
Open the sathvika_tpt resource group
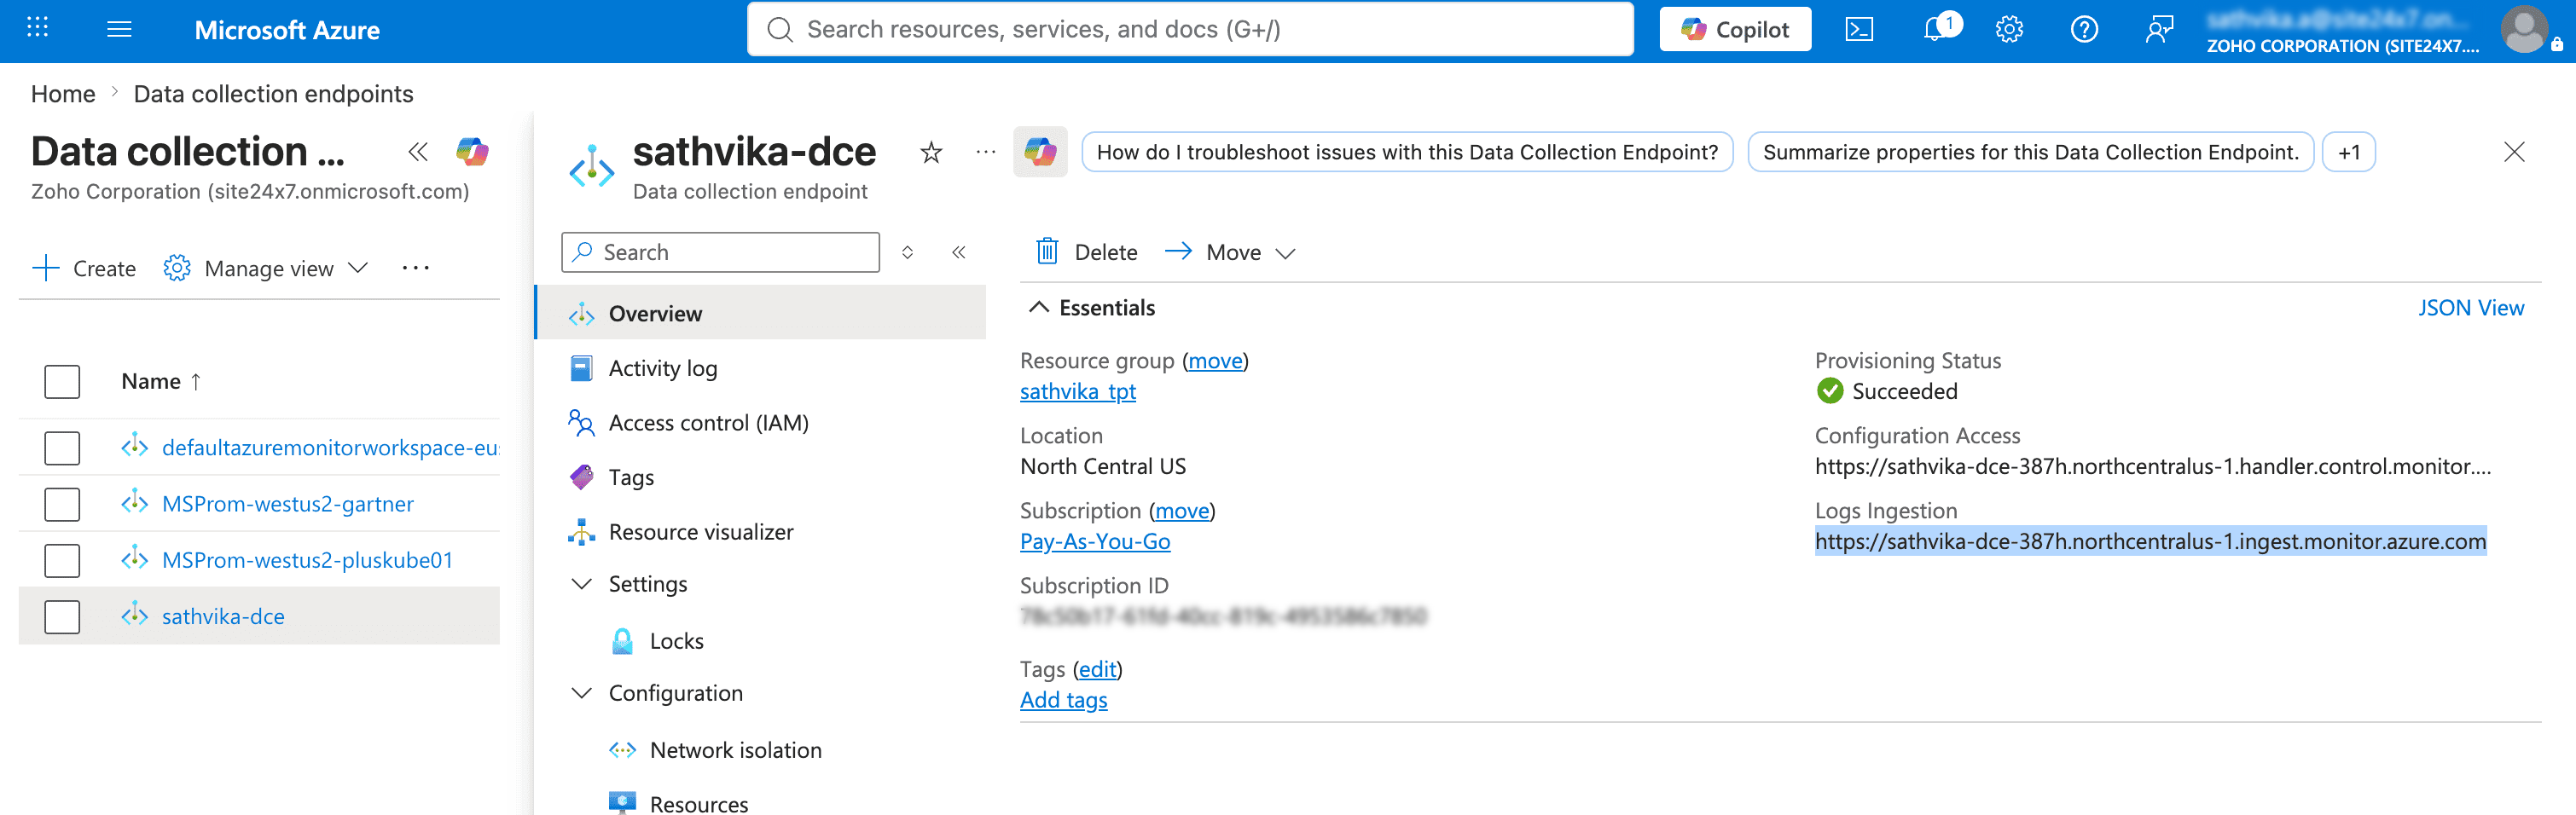tap(1078, 391)
